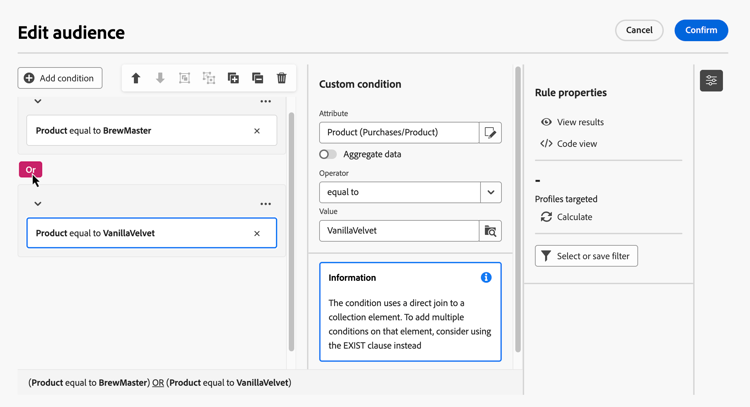Viewport: 750px width, 407px height.
Task: Open the value picker icon beside VanillaVelvet
Action: coord(490,231)
